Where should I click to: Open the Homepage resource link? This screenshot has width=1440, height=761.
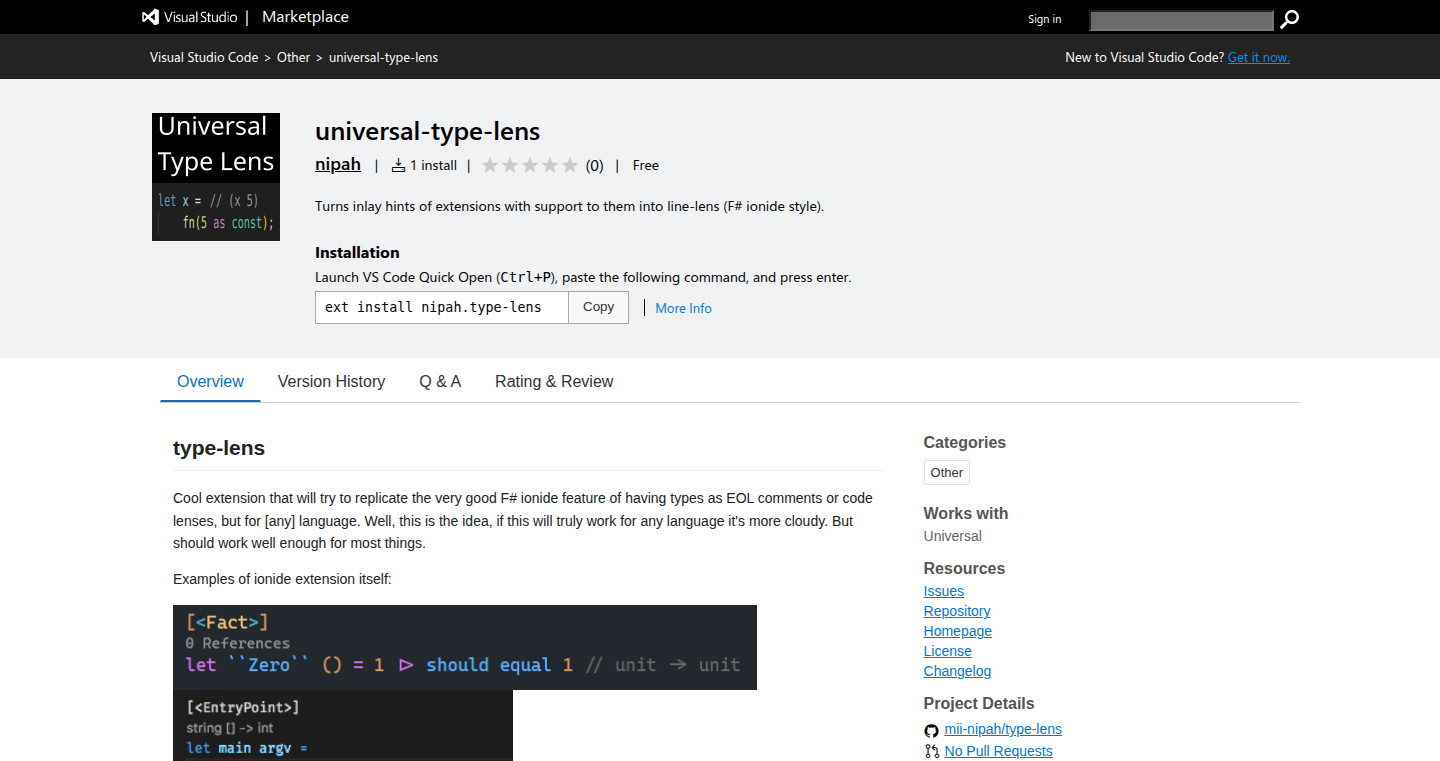[958, 631]
